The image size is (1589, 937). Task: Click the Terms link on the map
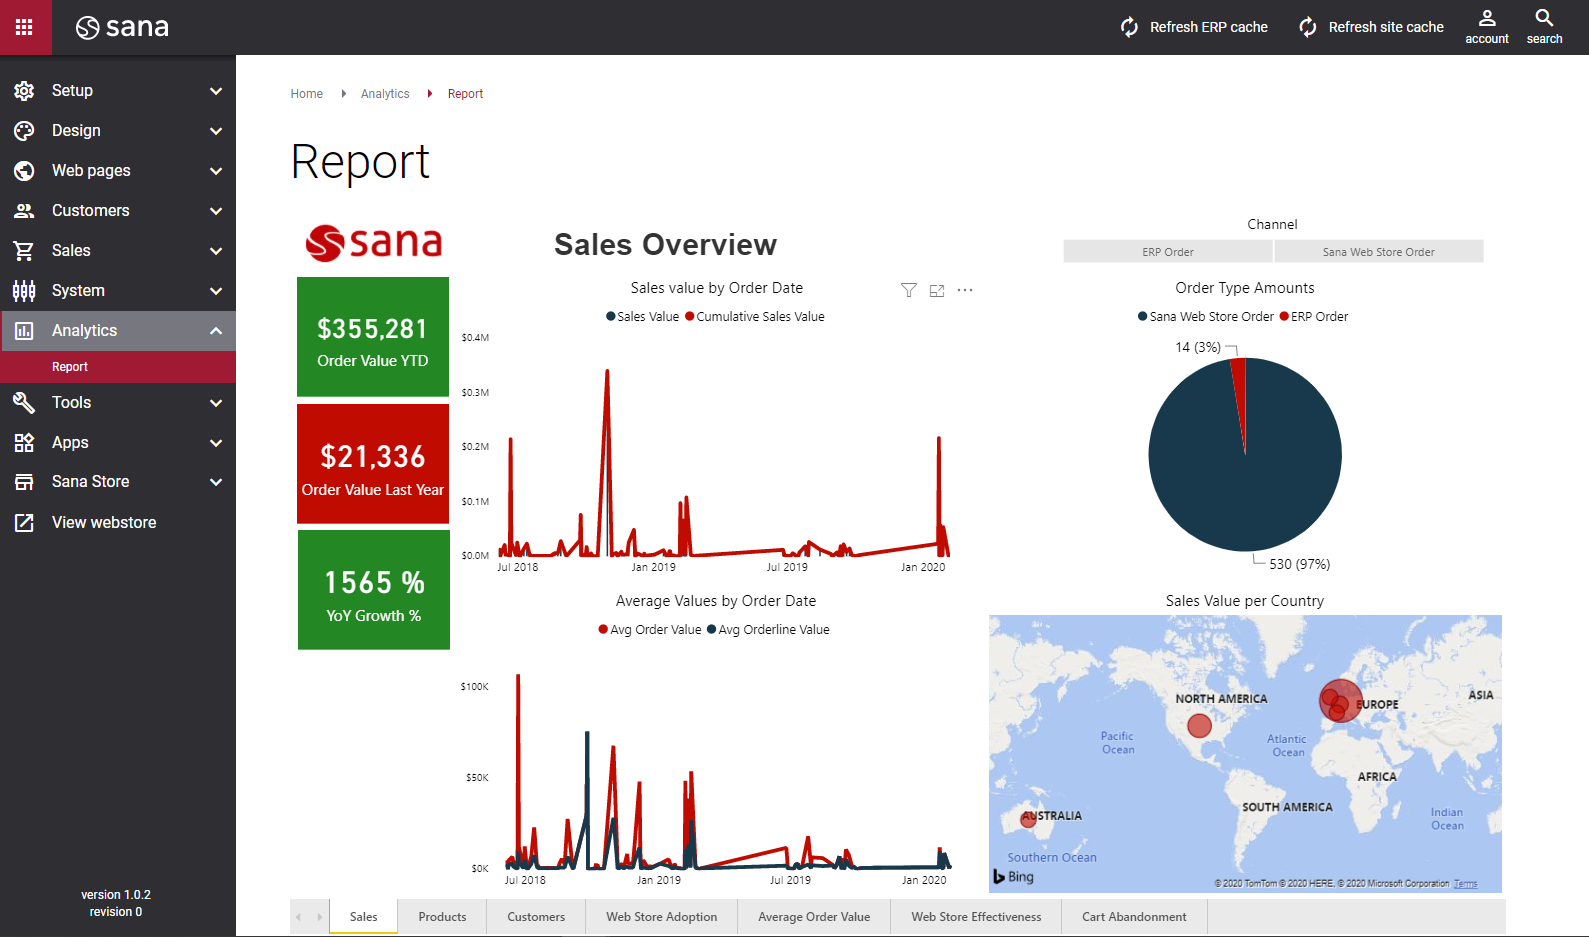(1465, 884)
